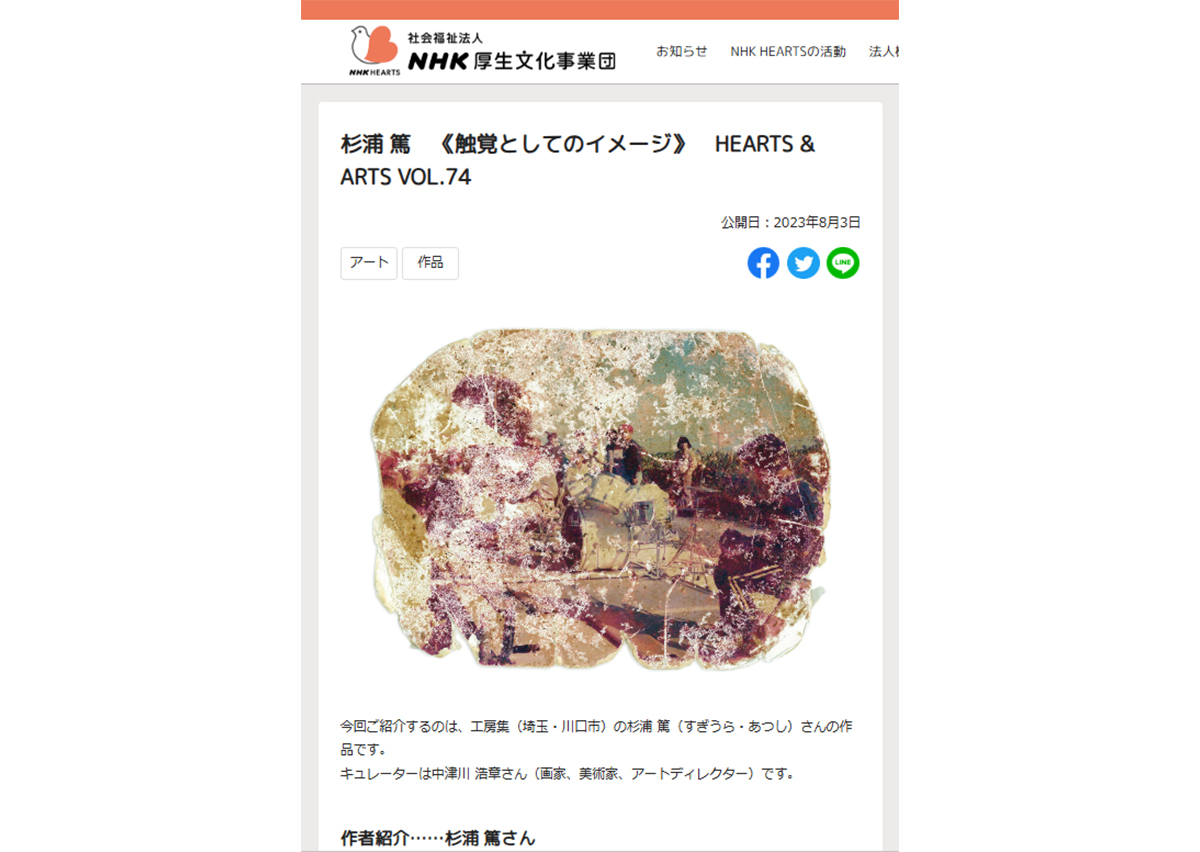Click the orange top banner bar
The image size is (1200, 852).
pos(600,10)
